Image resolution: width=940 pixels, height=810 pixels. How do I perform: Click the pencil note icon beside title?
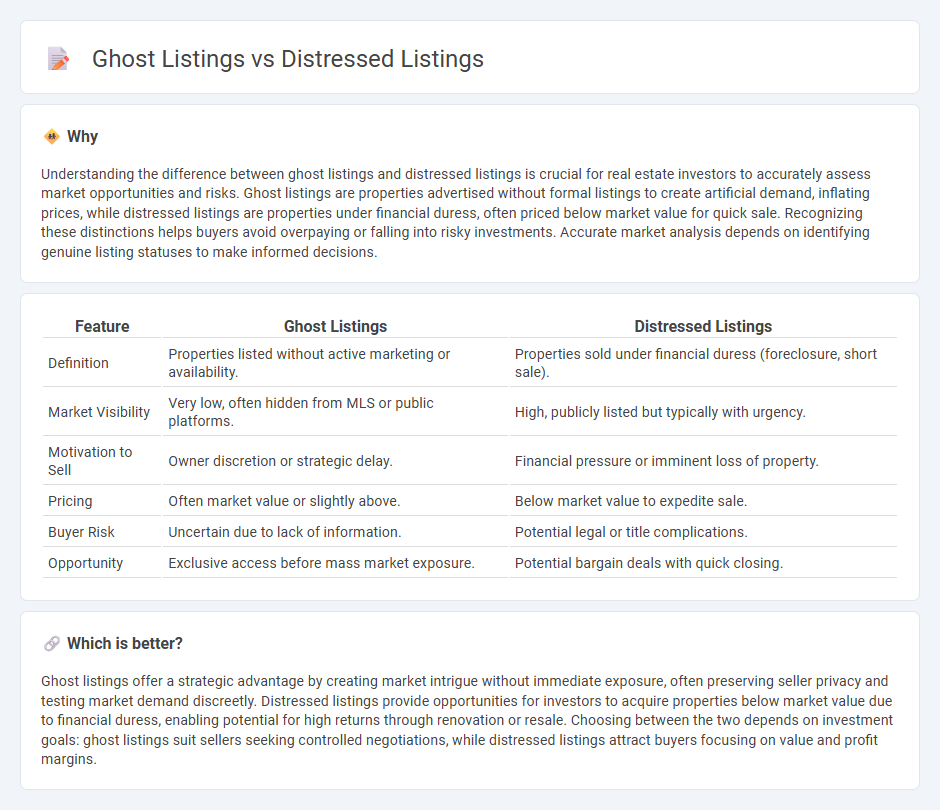click(x=58, y=59)
